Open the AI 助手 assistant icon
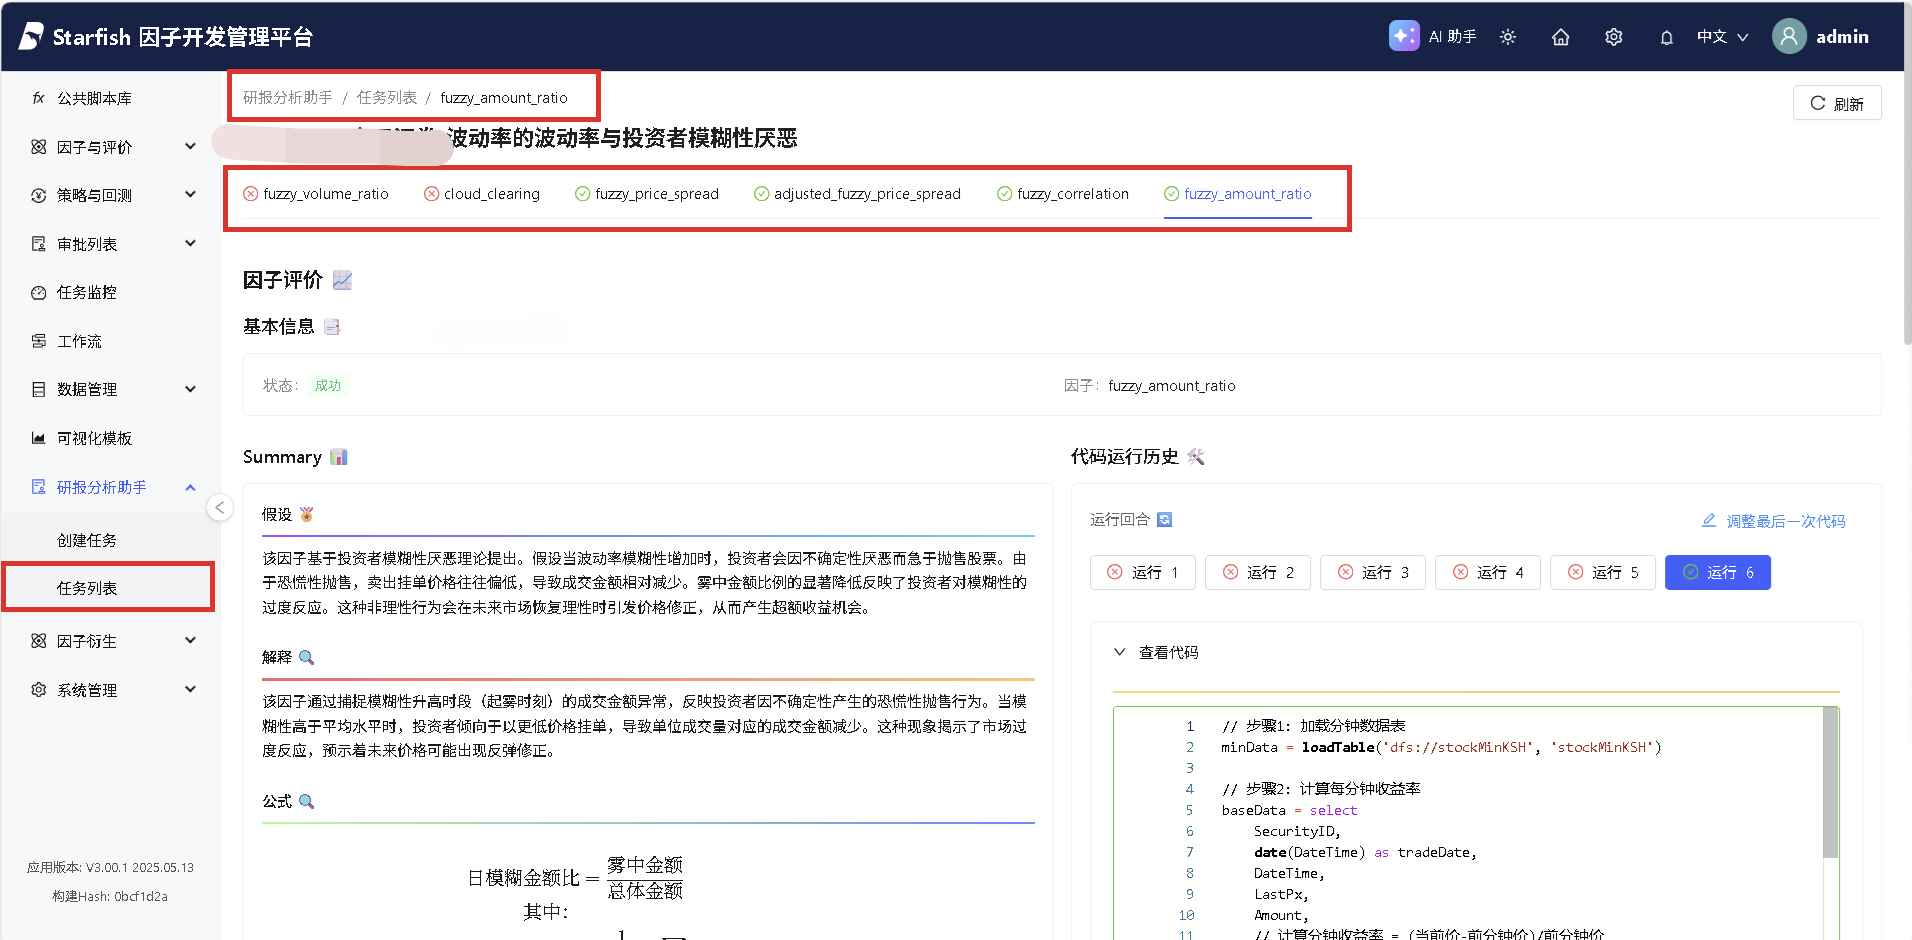This screenshot has width=1912, height=940. coord(1404,36)
